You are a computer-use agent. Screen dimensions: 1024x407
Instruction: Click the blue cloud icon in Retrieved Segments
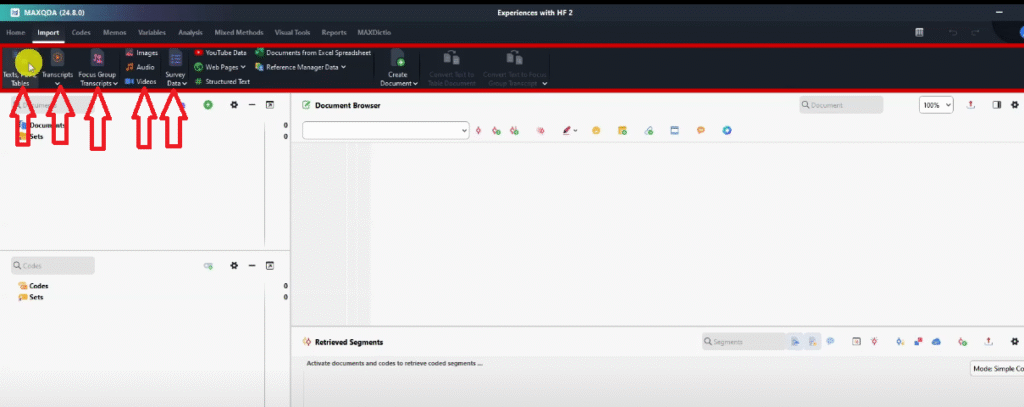936,342
